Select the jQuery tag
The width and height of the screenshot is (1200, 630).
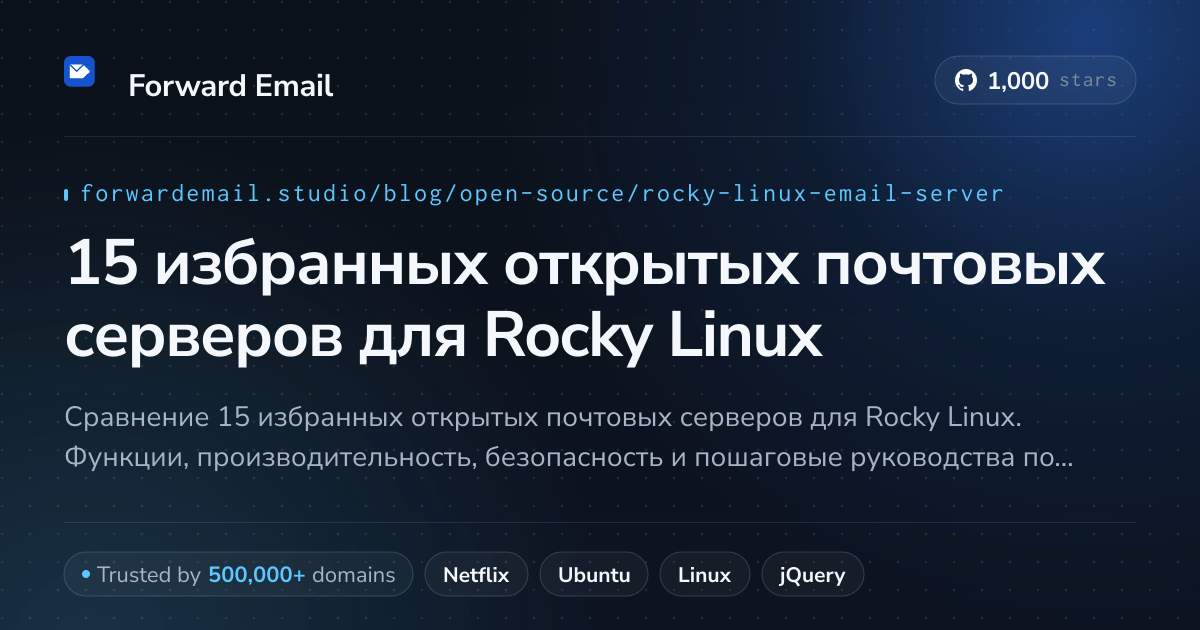pyautogui.click(x=813, y=575)
